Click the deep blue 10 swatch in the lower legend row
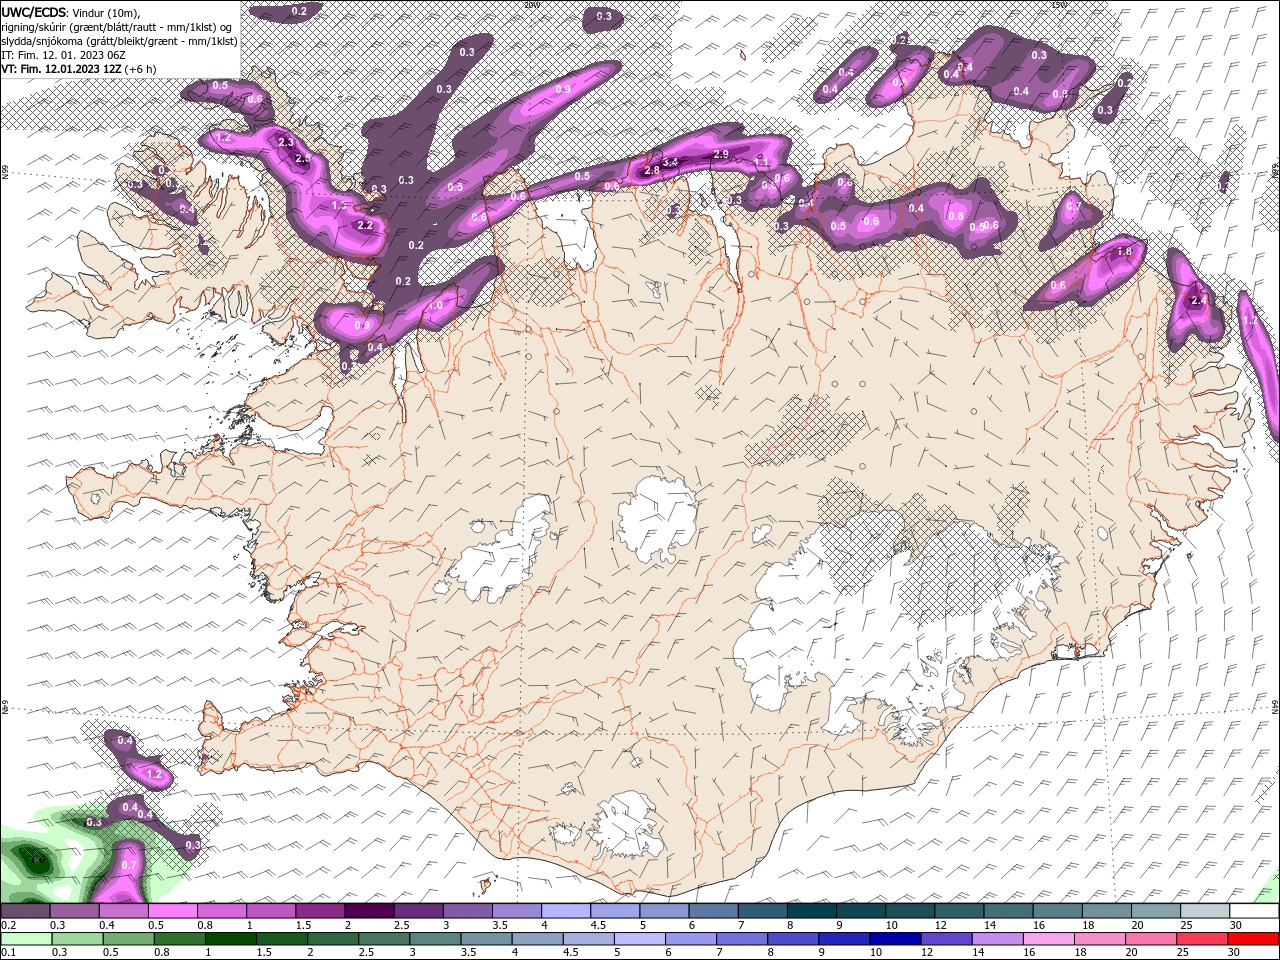1280x960 pixels. pos(894,939)
